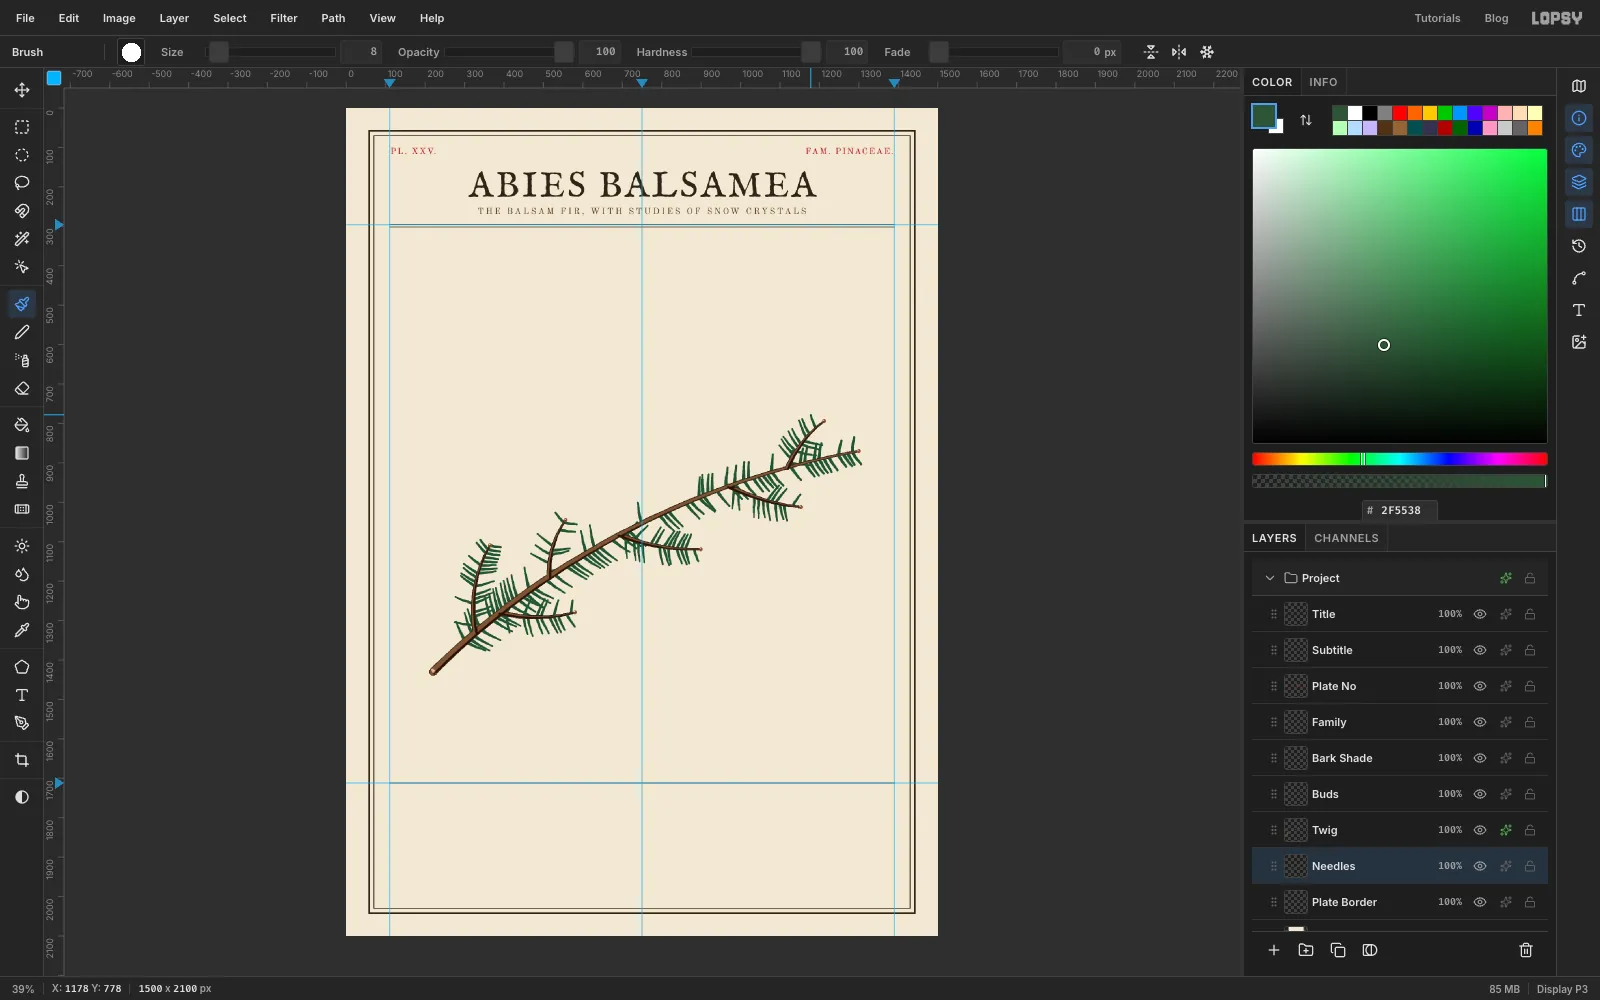Open the File menu
1600x1000 pixels.
click(25, 18)
